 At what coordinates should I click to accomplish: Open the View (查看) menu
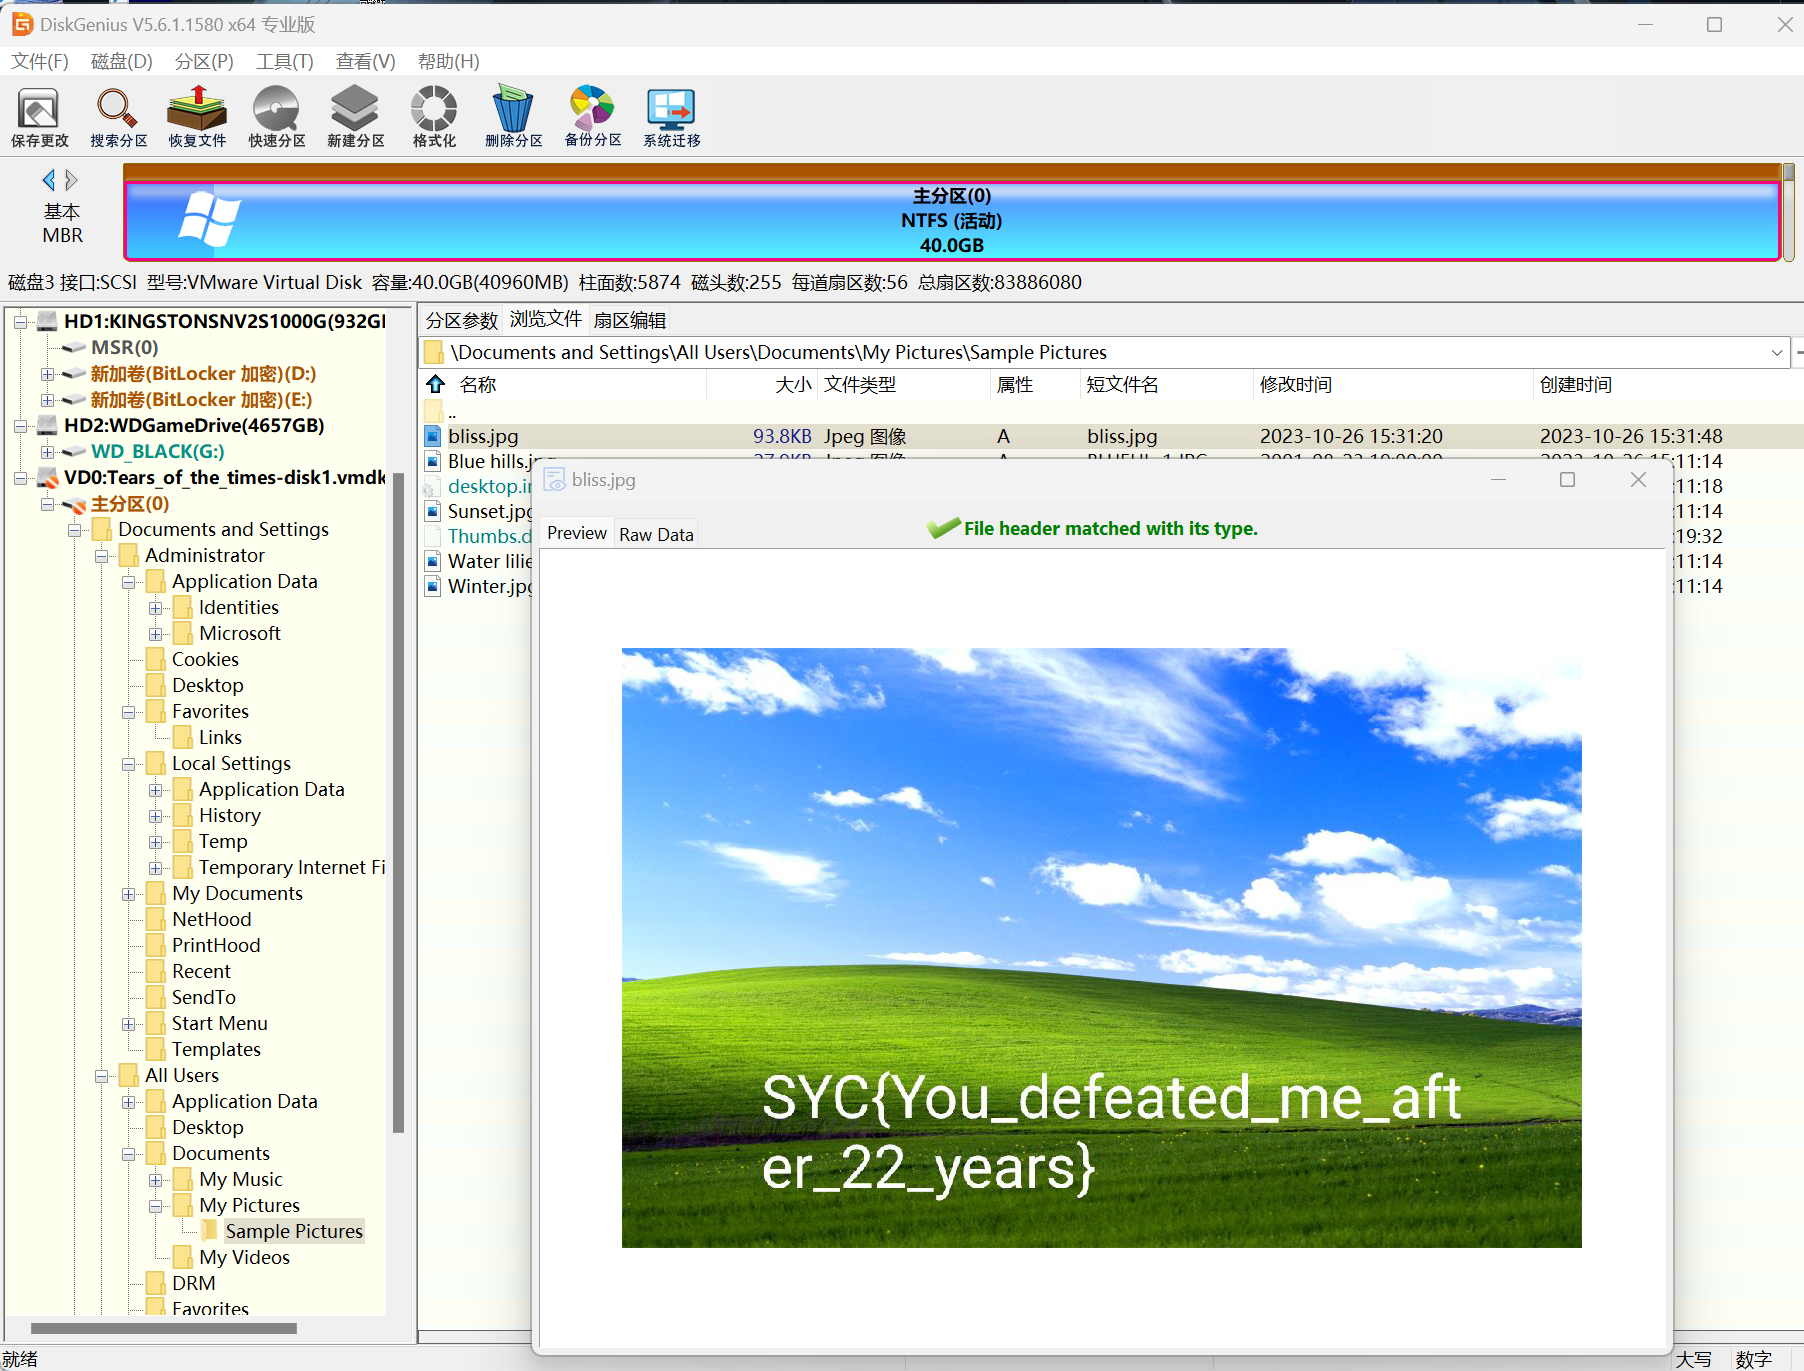[365, 61]
